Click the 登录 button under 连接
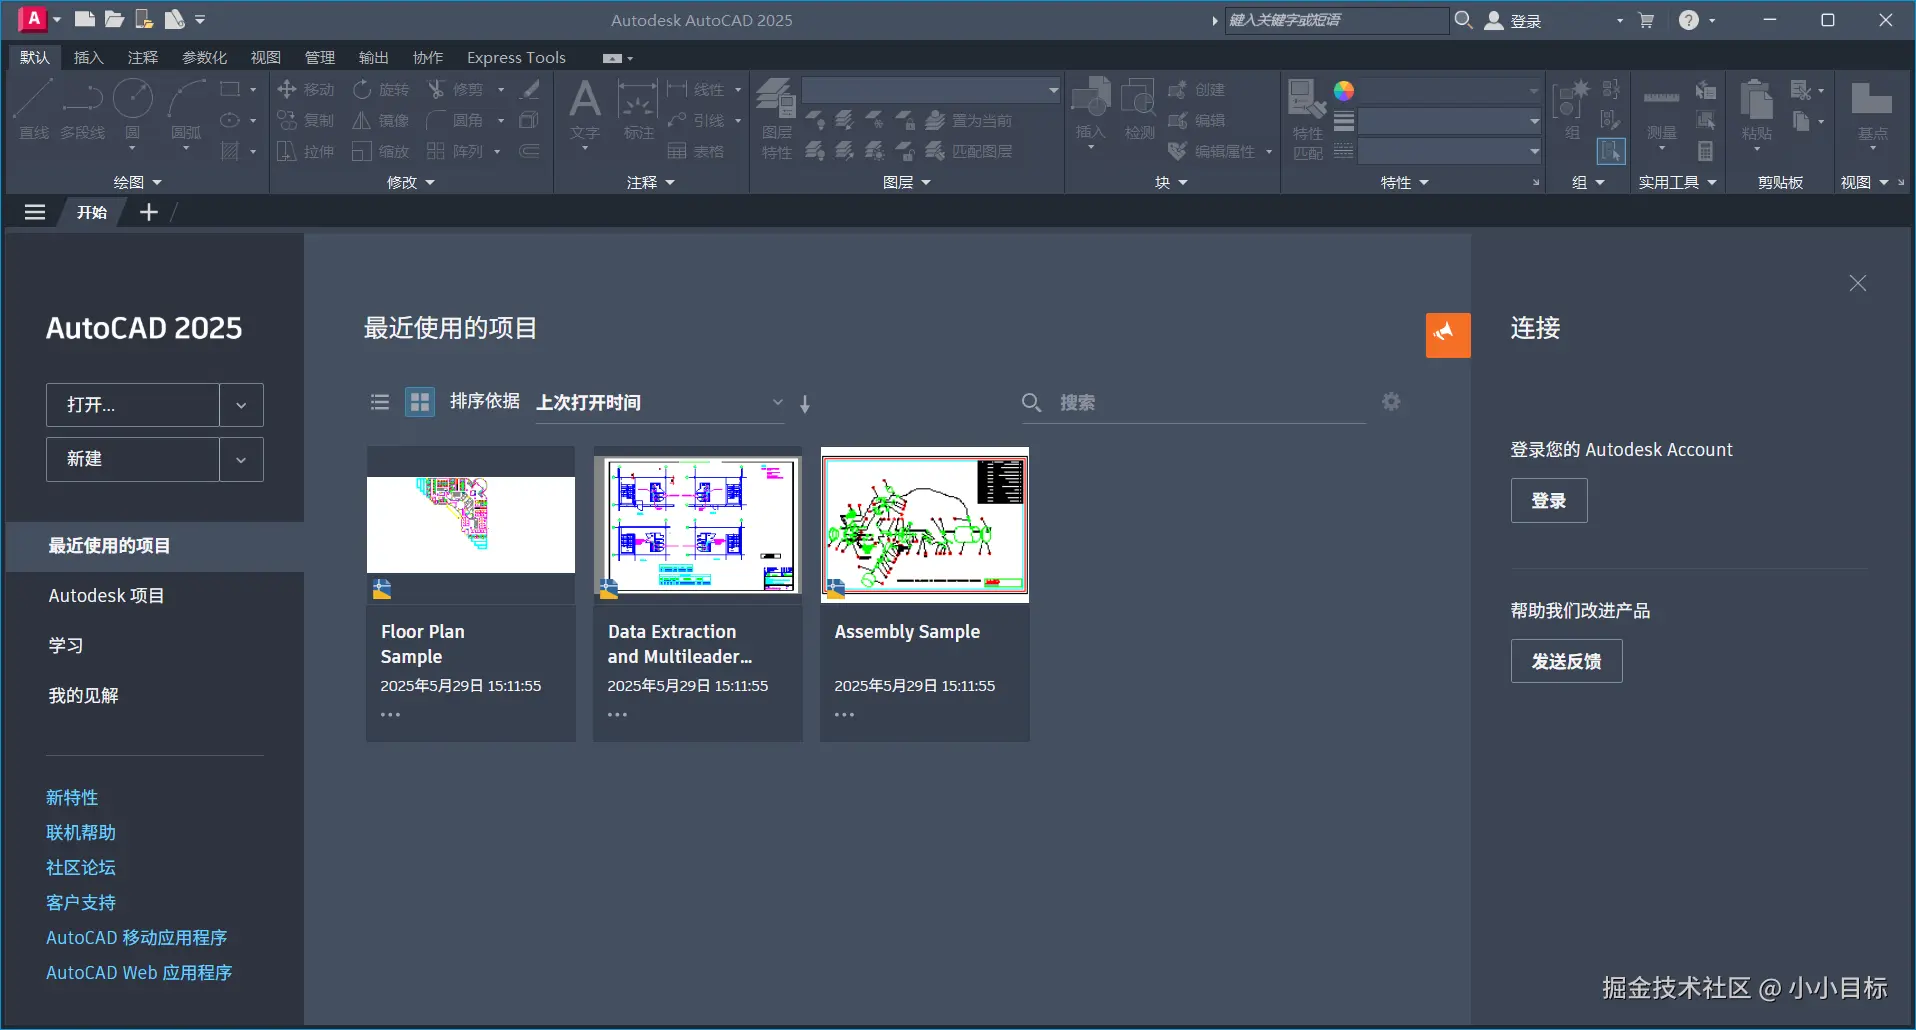This screenshot has width=1916, height=1030. [x=1549, y=501]
